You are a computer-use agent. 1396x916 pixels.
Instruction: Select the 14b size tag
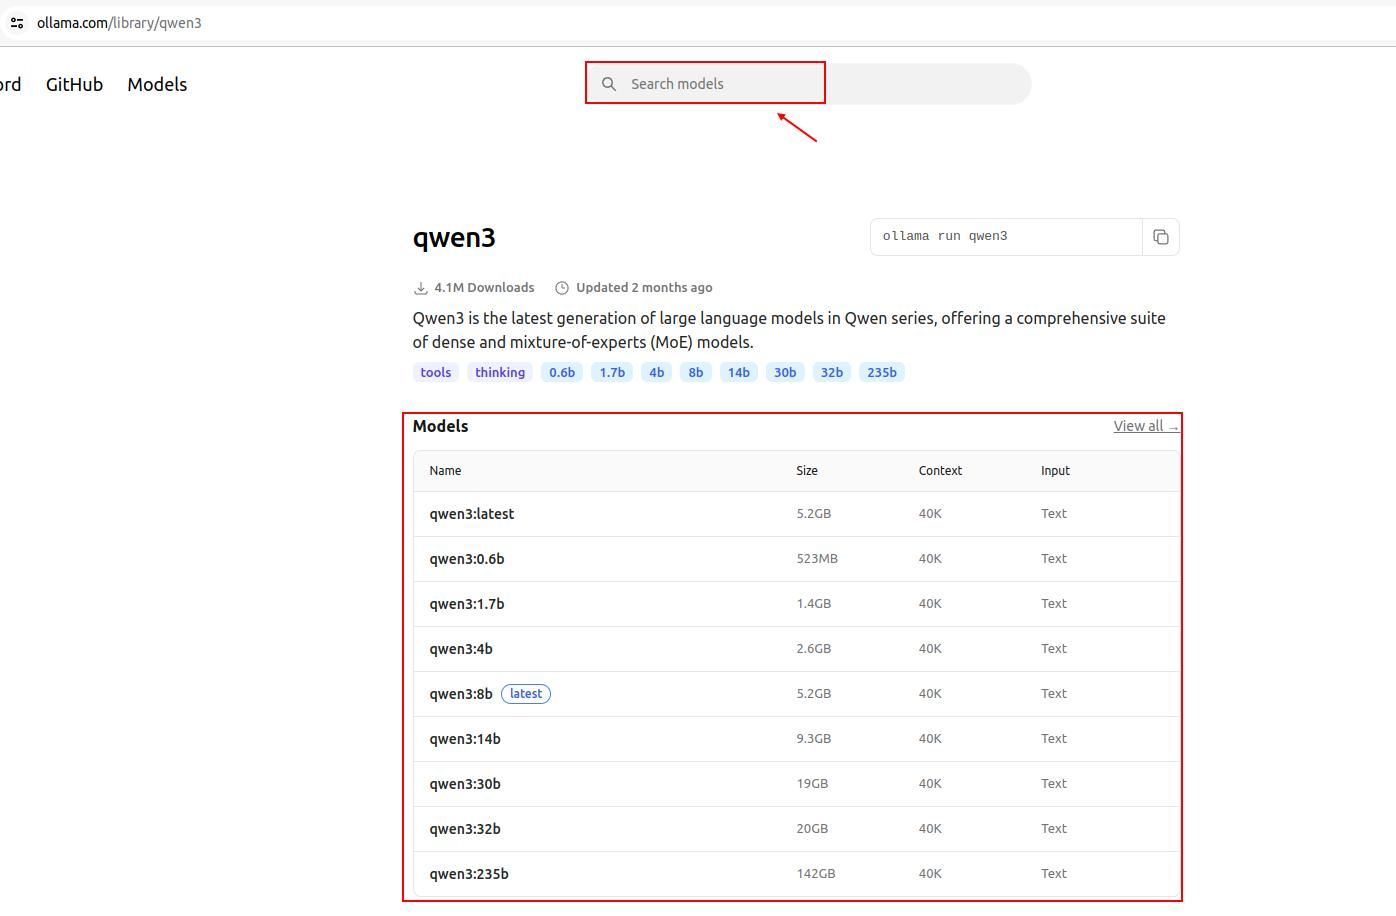pyautogui.click(x=739, y=372)
